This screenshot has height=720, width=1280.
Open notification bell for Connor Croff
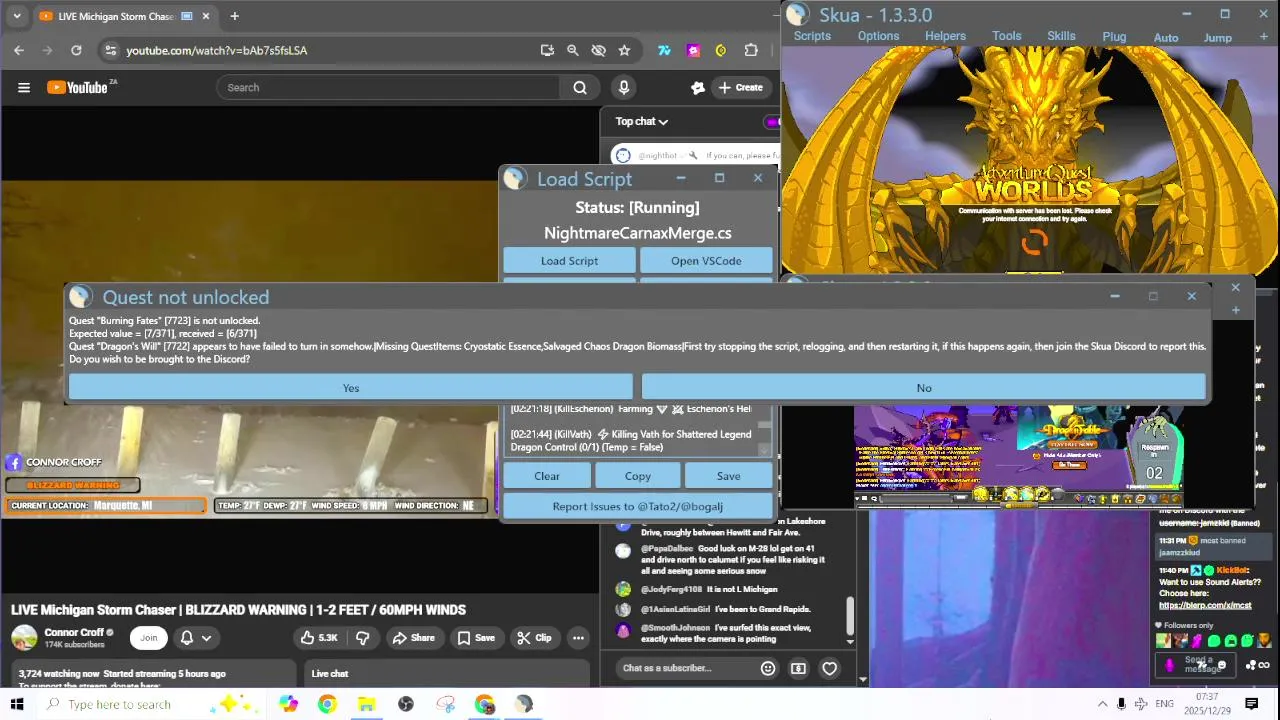(x=186, y=637)
